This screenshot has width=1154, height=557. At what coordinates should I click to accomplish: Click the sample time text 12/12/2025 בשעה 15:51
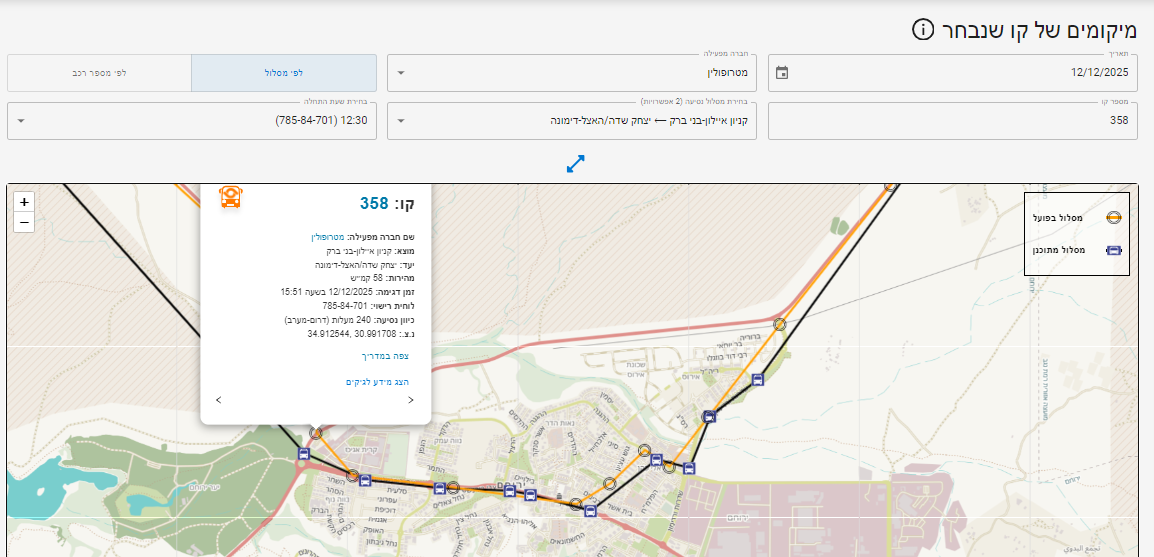click(x=325, y=291)
